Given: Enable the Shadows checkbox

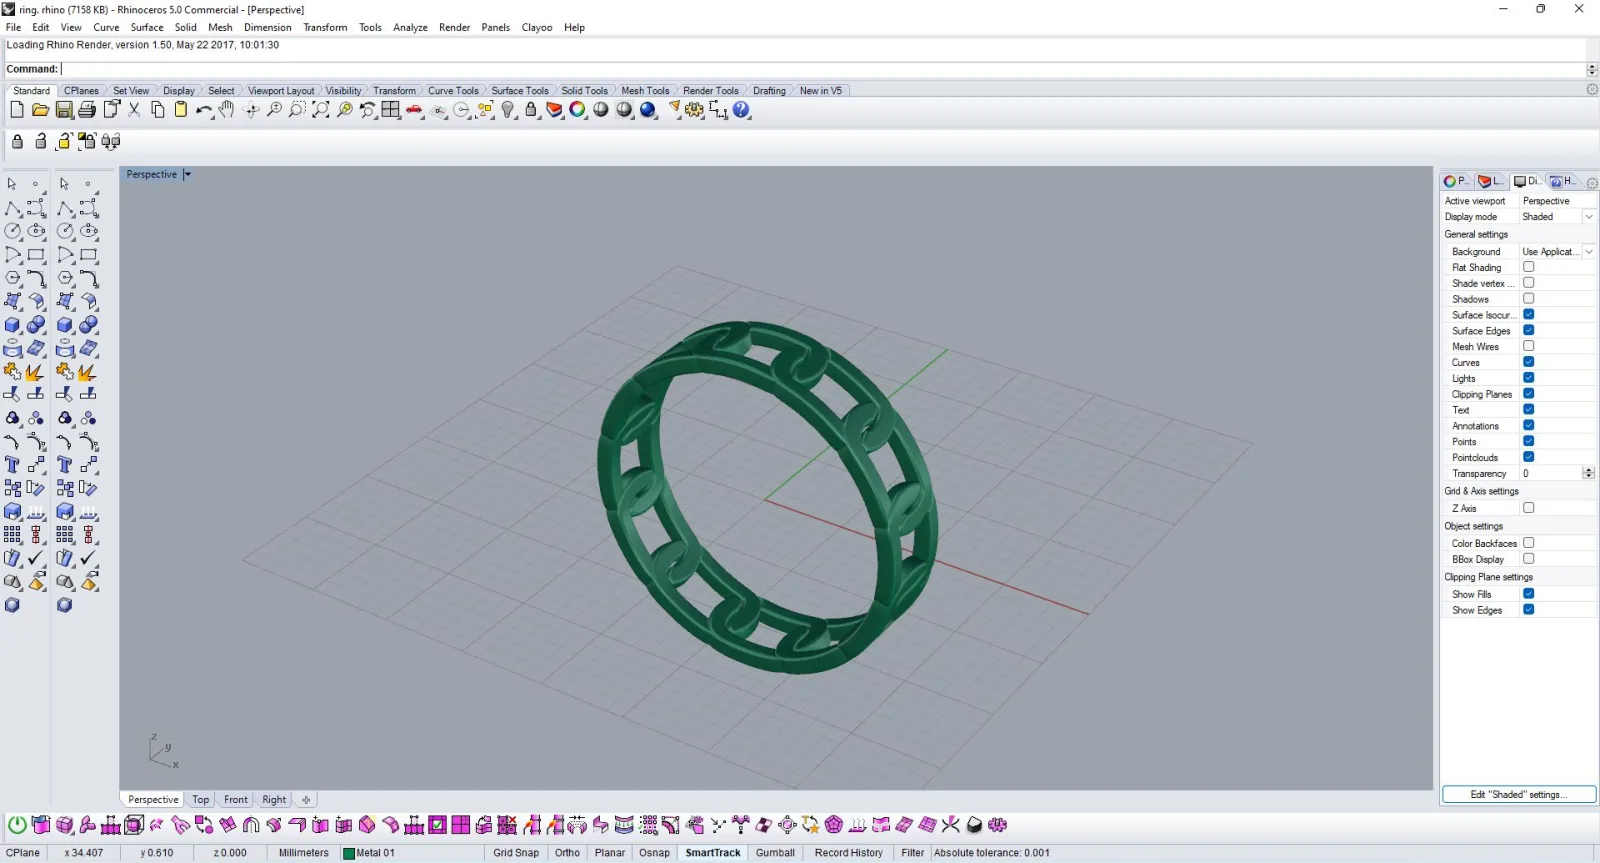Looking at the screenshot, I should click(1528, 299).
